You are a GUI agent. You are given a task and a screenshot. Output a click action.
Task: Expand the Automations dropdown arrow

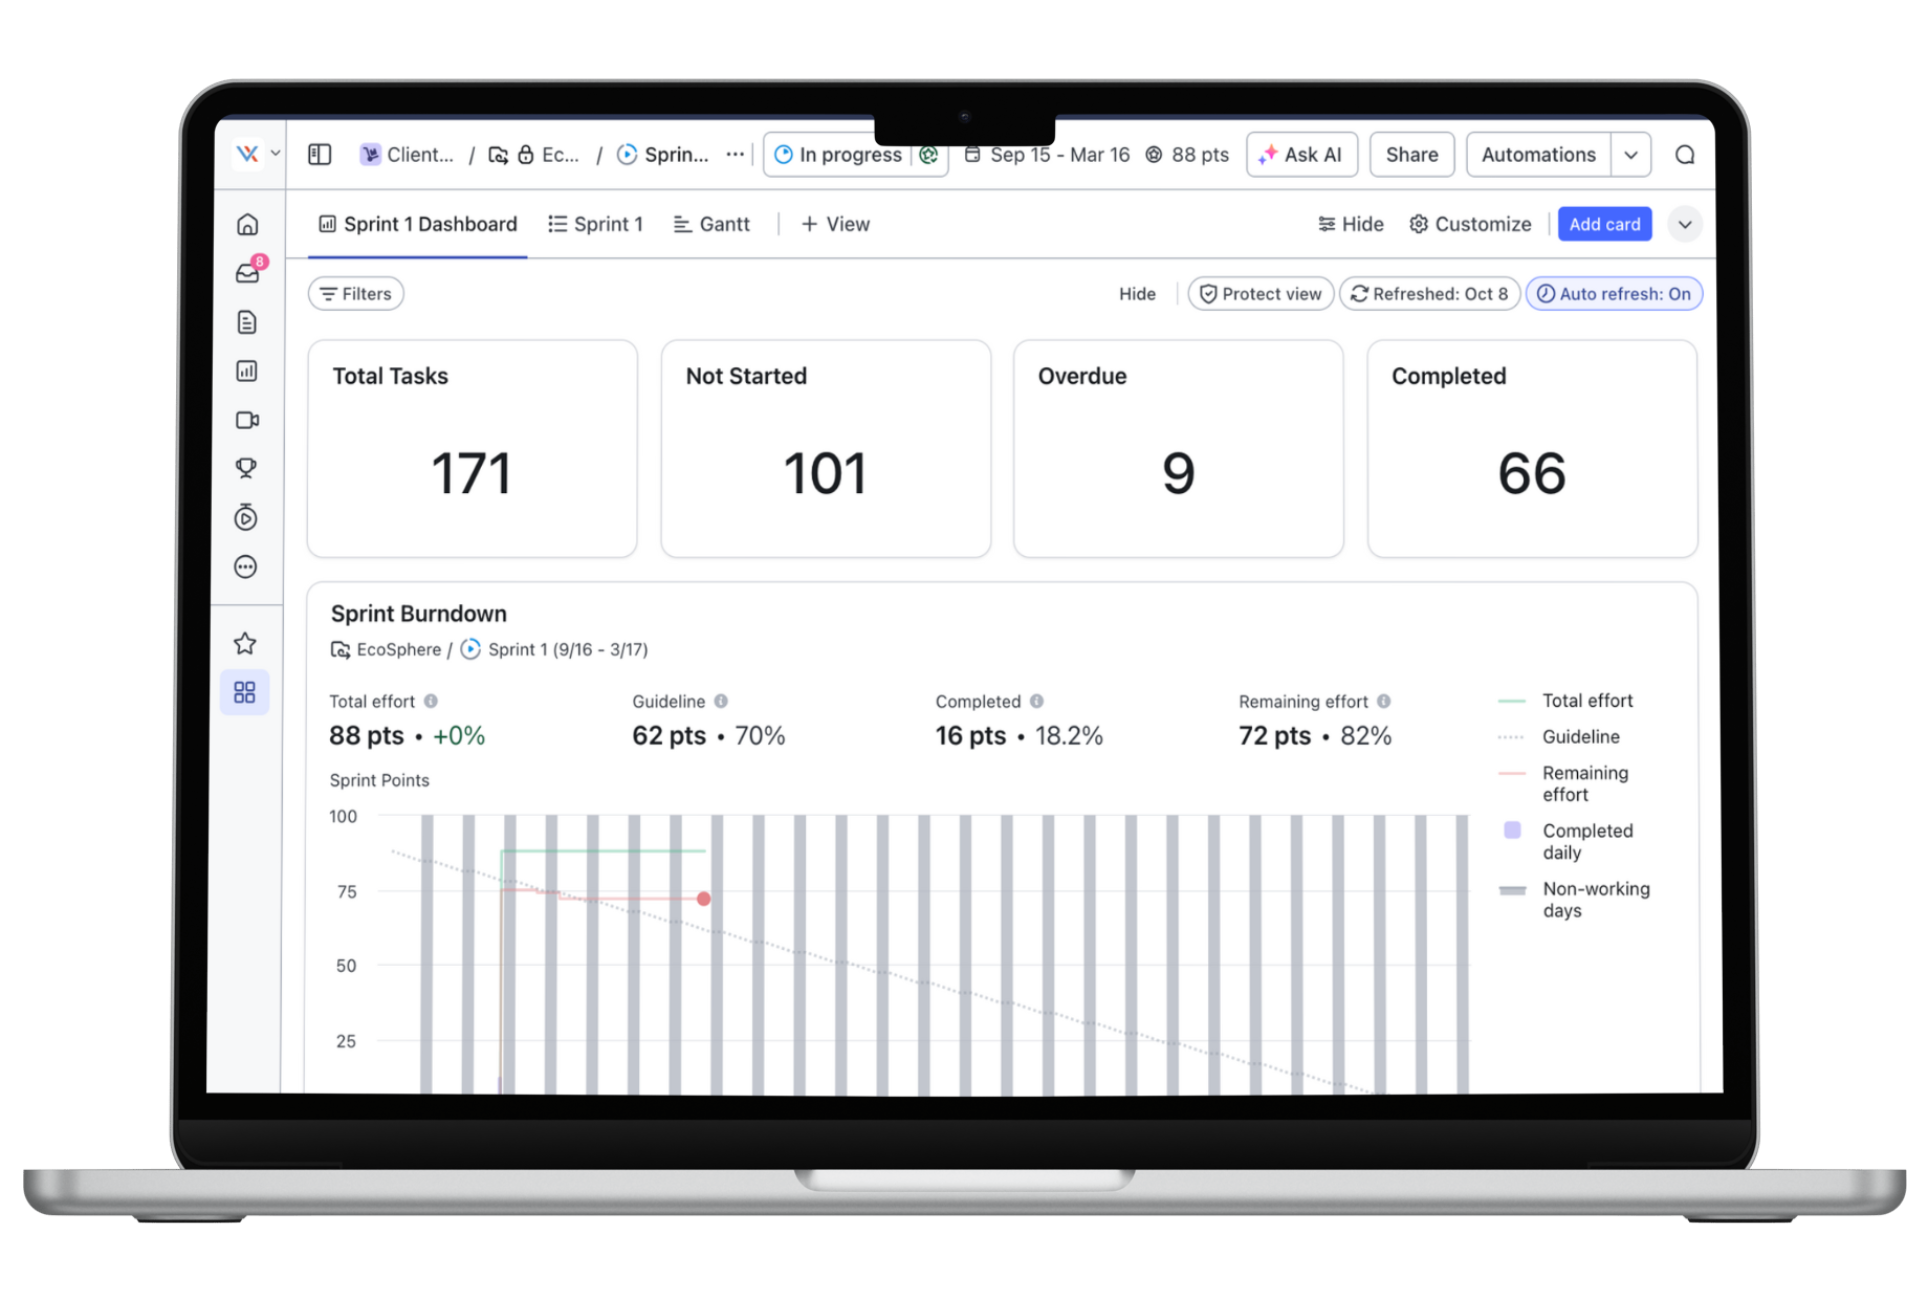[1631, 155]
